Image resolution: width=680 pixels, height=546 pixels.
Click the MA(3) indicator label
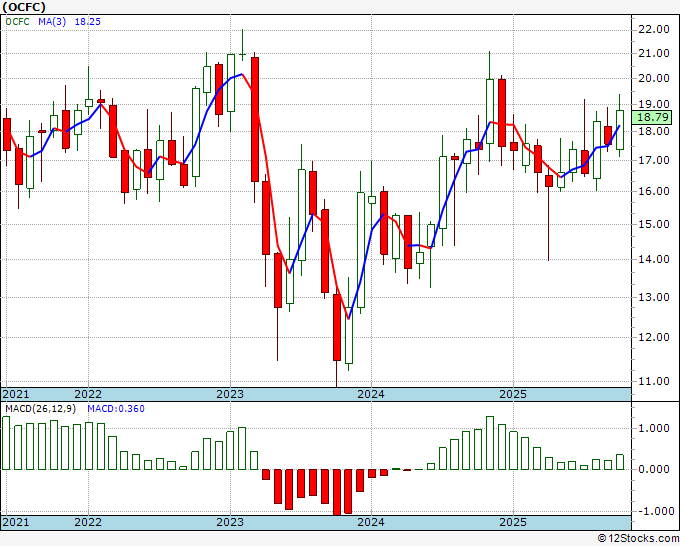[52, 22]
